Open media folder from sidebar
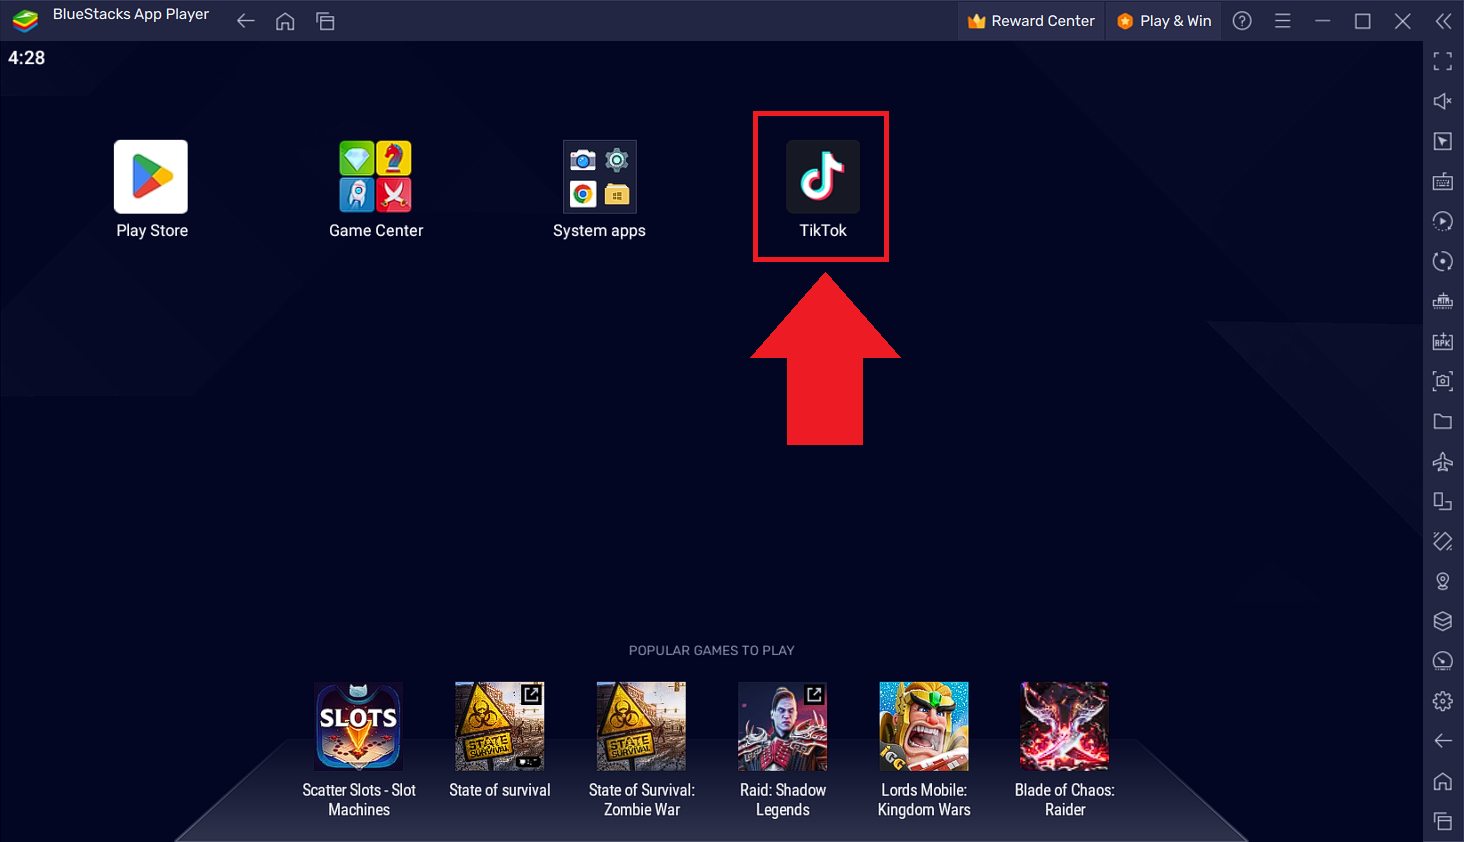 click(1442, 421)
